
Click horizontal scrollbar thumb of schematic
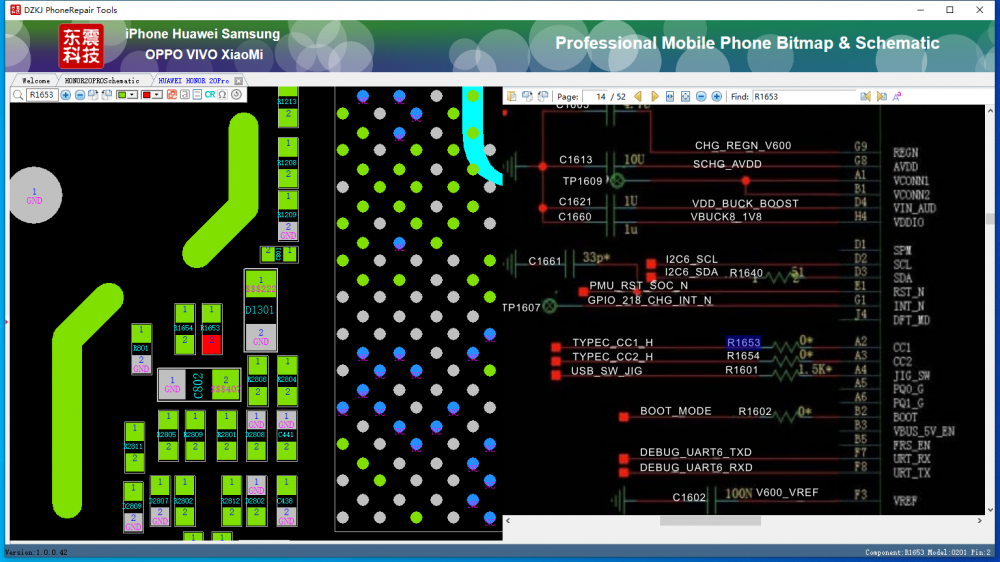tap(710, 521)
